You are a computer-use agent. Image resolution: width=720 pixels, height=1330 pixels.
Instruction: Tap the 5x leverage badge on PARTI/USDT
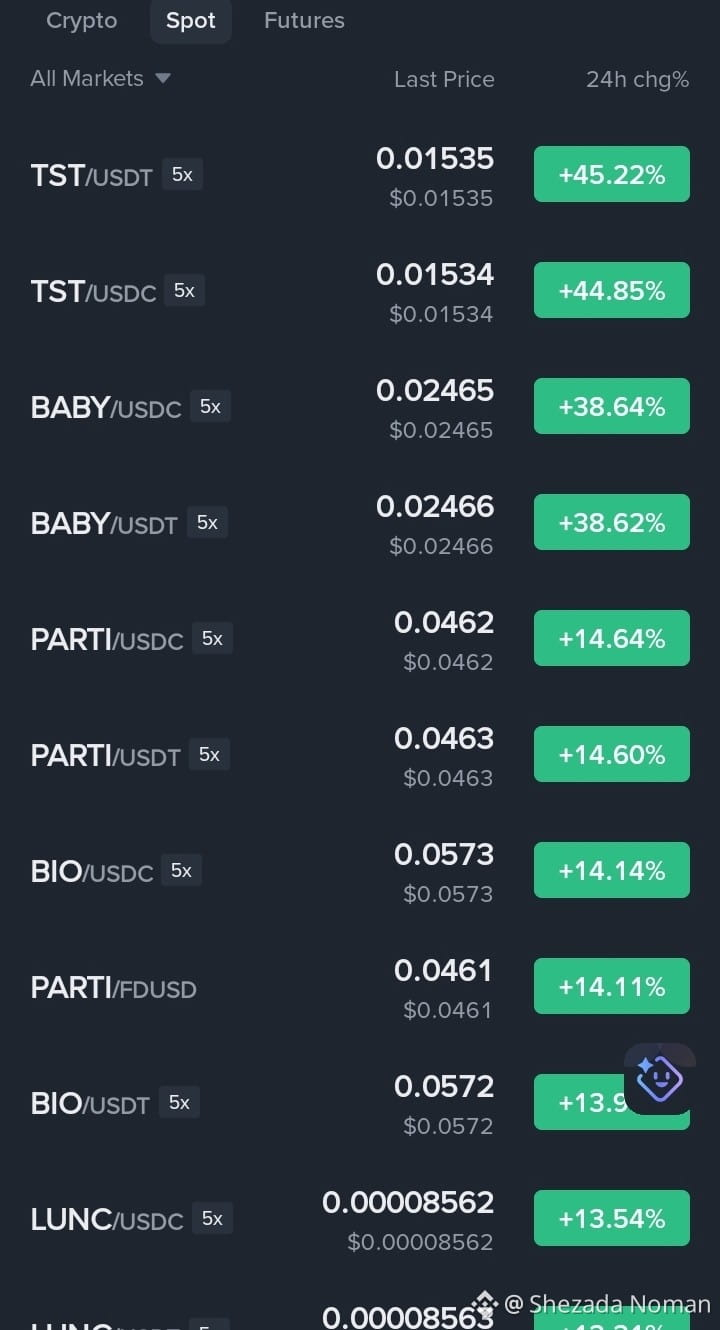click(x=209, y=754)
